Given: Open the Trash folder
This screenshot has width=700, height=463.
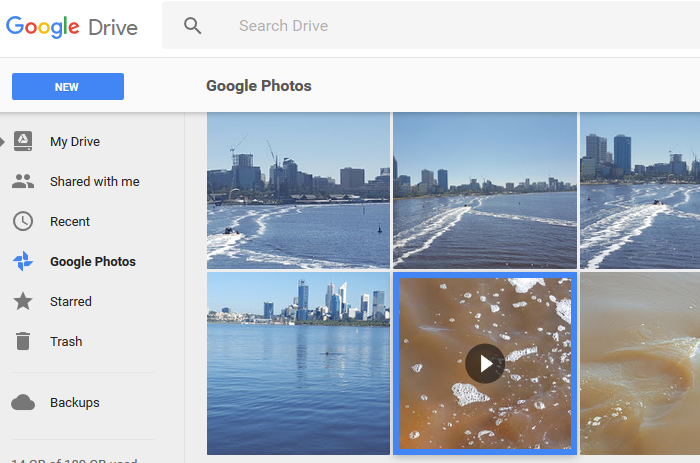Looking at the screenshot, I should click(66, 342).
